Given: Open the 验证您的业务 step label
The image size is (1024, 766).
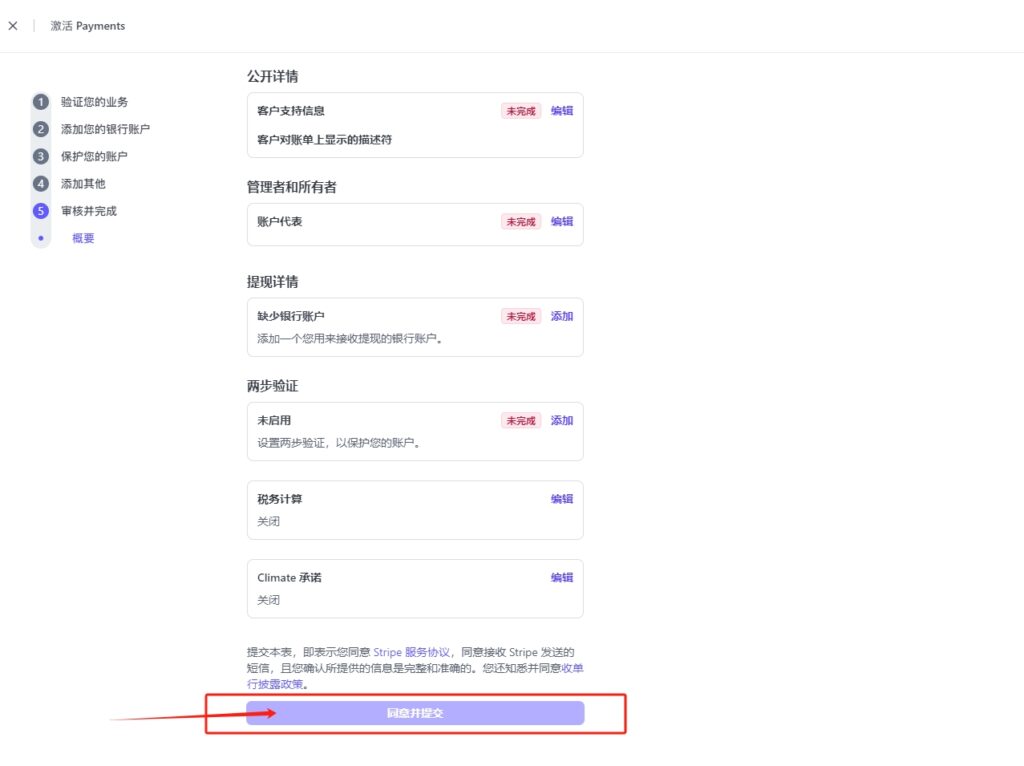Looking at the screenshot, I should point(94,102).
